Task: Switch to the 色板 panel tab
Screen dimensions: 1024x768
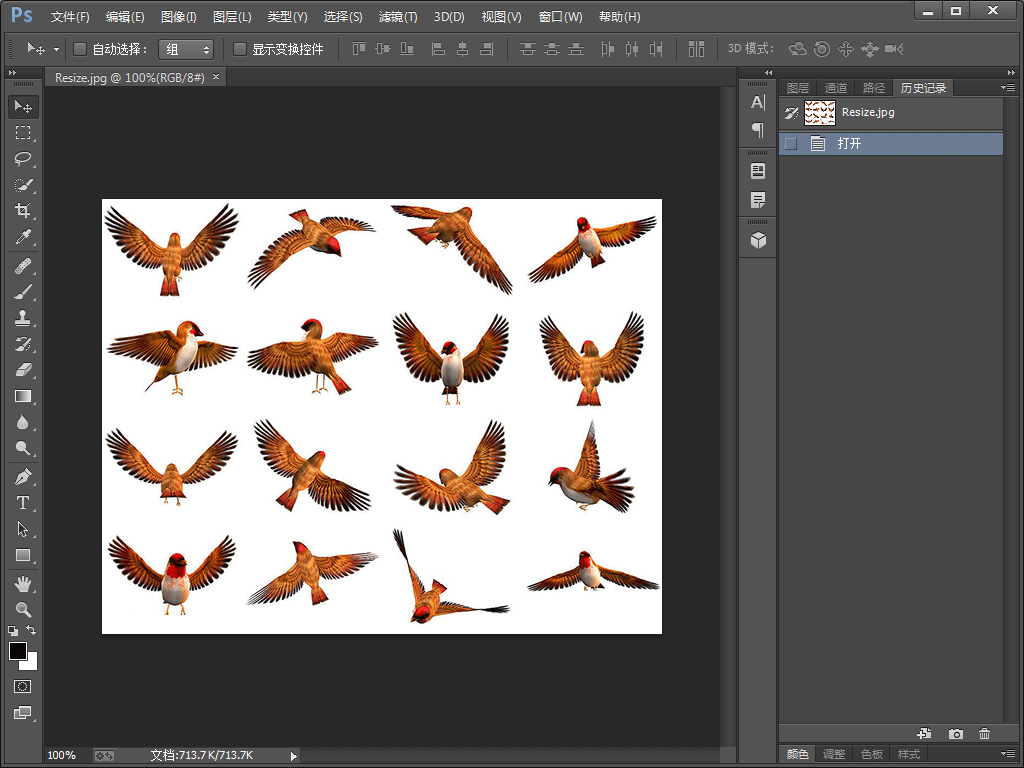Action: [871, 754]
